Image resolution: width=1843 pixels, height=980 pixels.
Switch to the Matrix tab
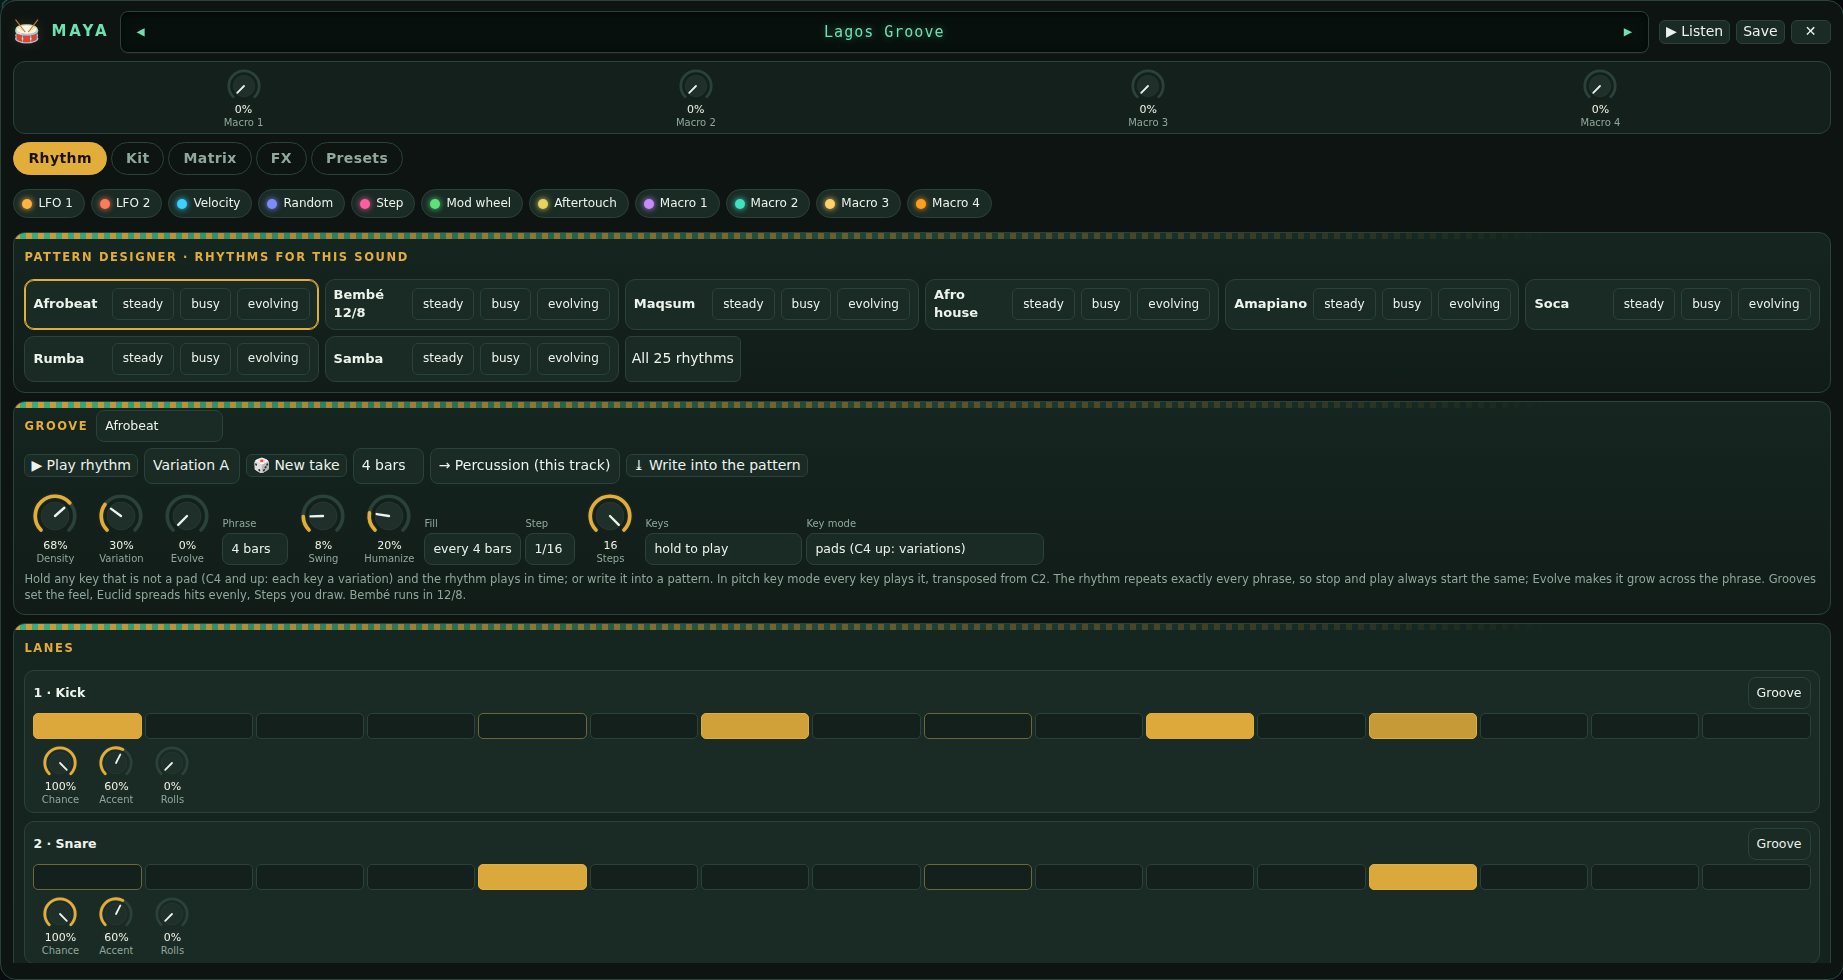pyautogui.click(x=210, y=158)
